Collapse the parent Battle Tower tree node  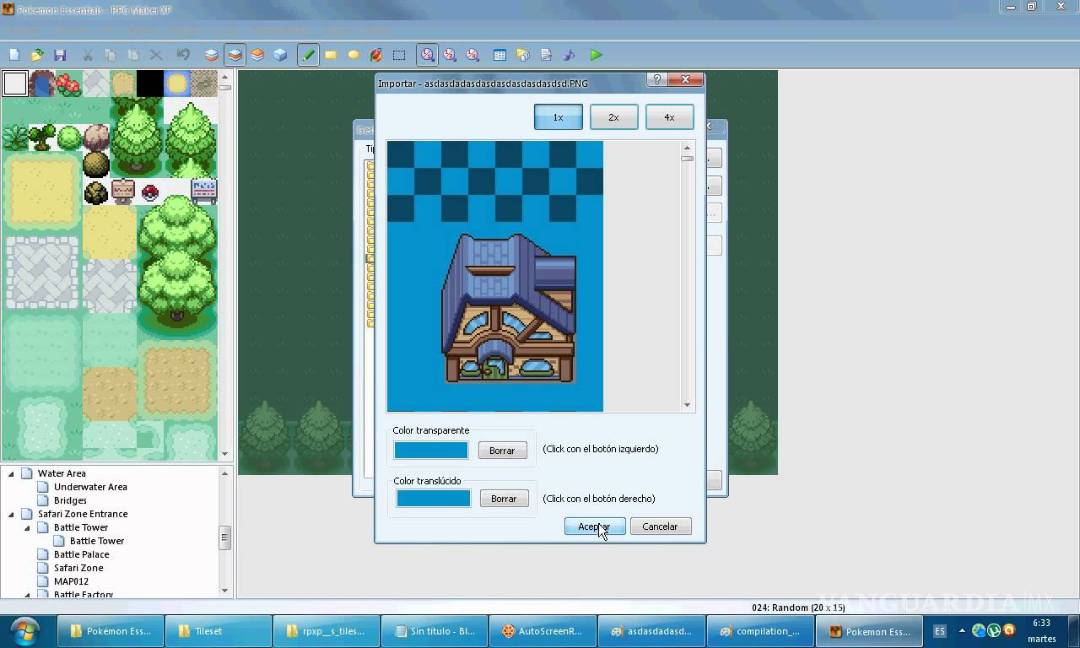click(x=28, y=528)
